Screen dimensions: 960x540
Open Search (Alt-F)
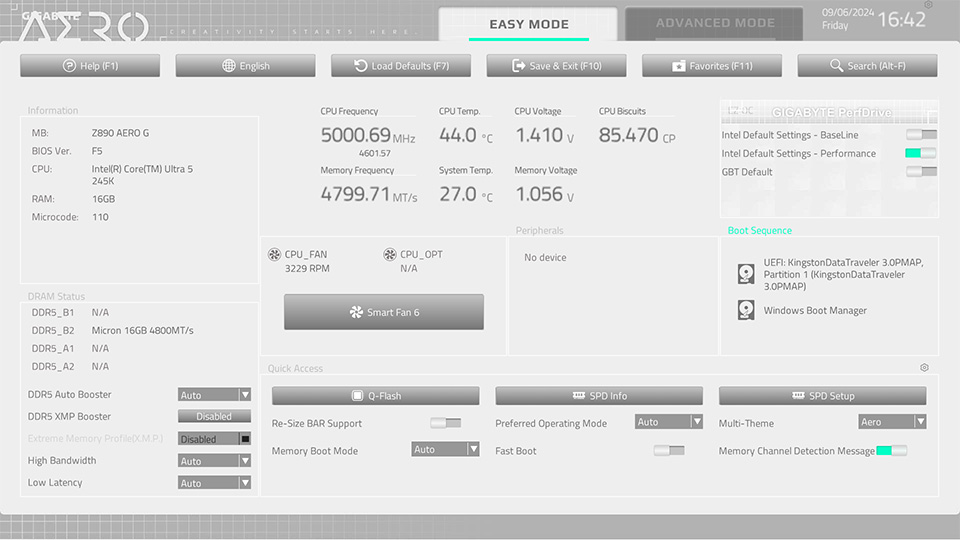click(868, 66)
